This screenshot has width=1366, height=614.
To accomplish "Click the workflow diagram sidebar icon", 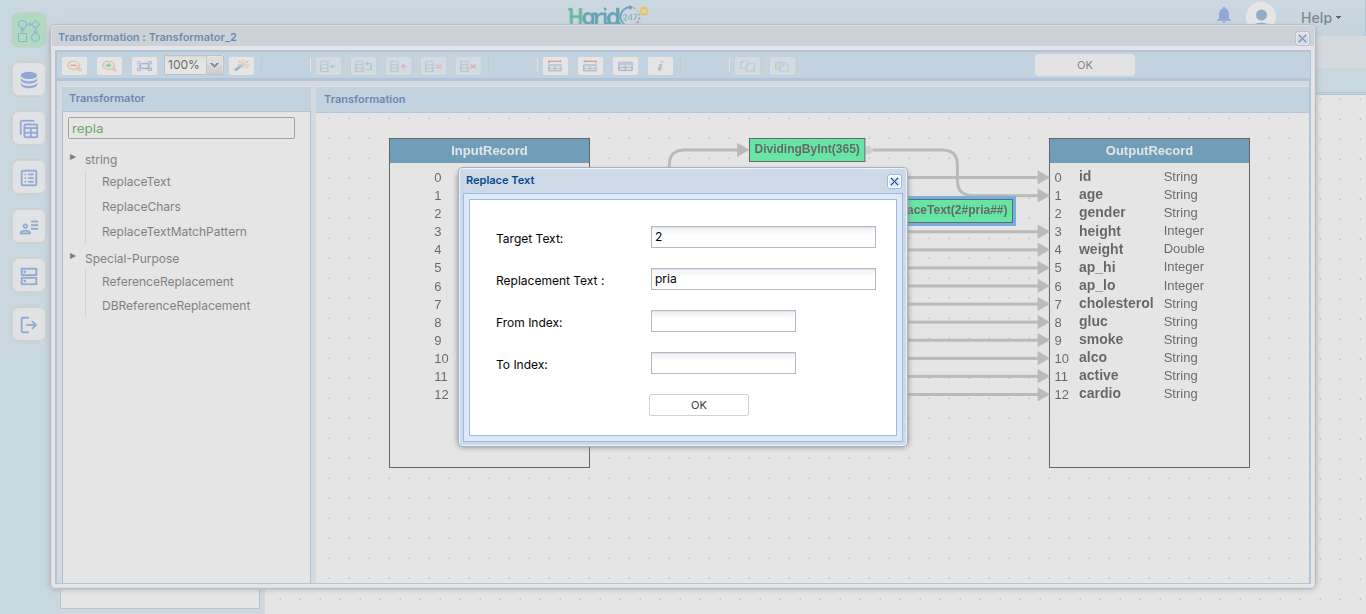I will point(29,30).
